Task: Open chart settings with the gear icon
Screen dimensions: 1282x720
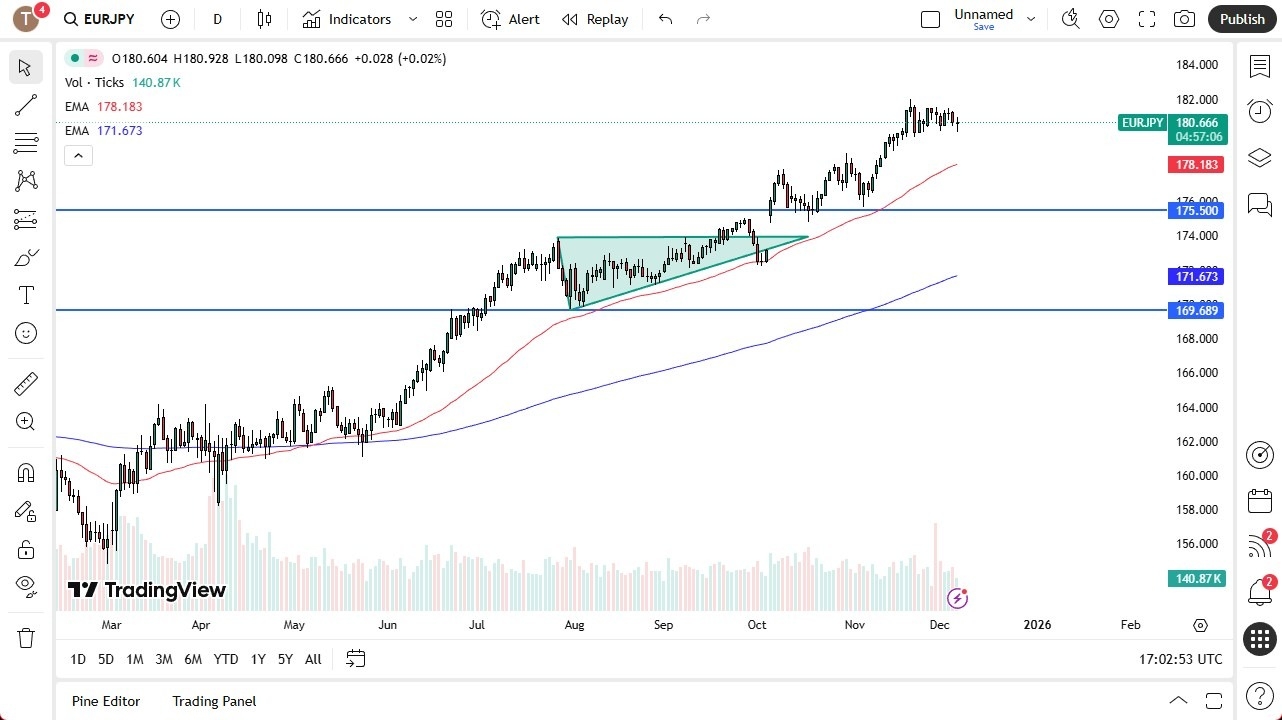Action: coord(1108,19)
